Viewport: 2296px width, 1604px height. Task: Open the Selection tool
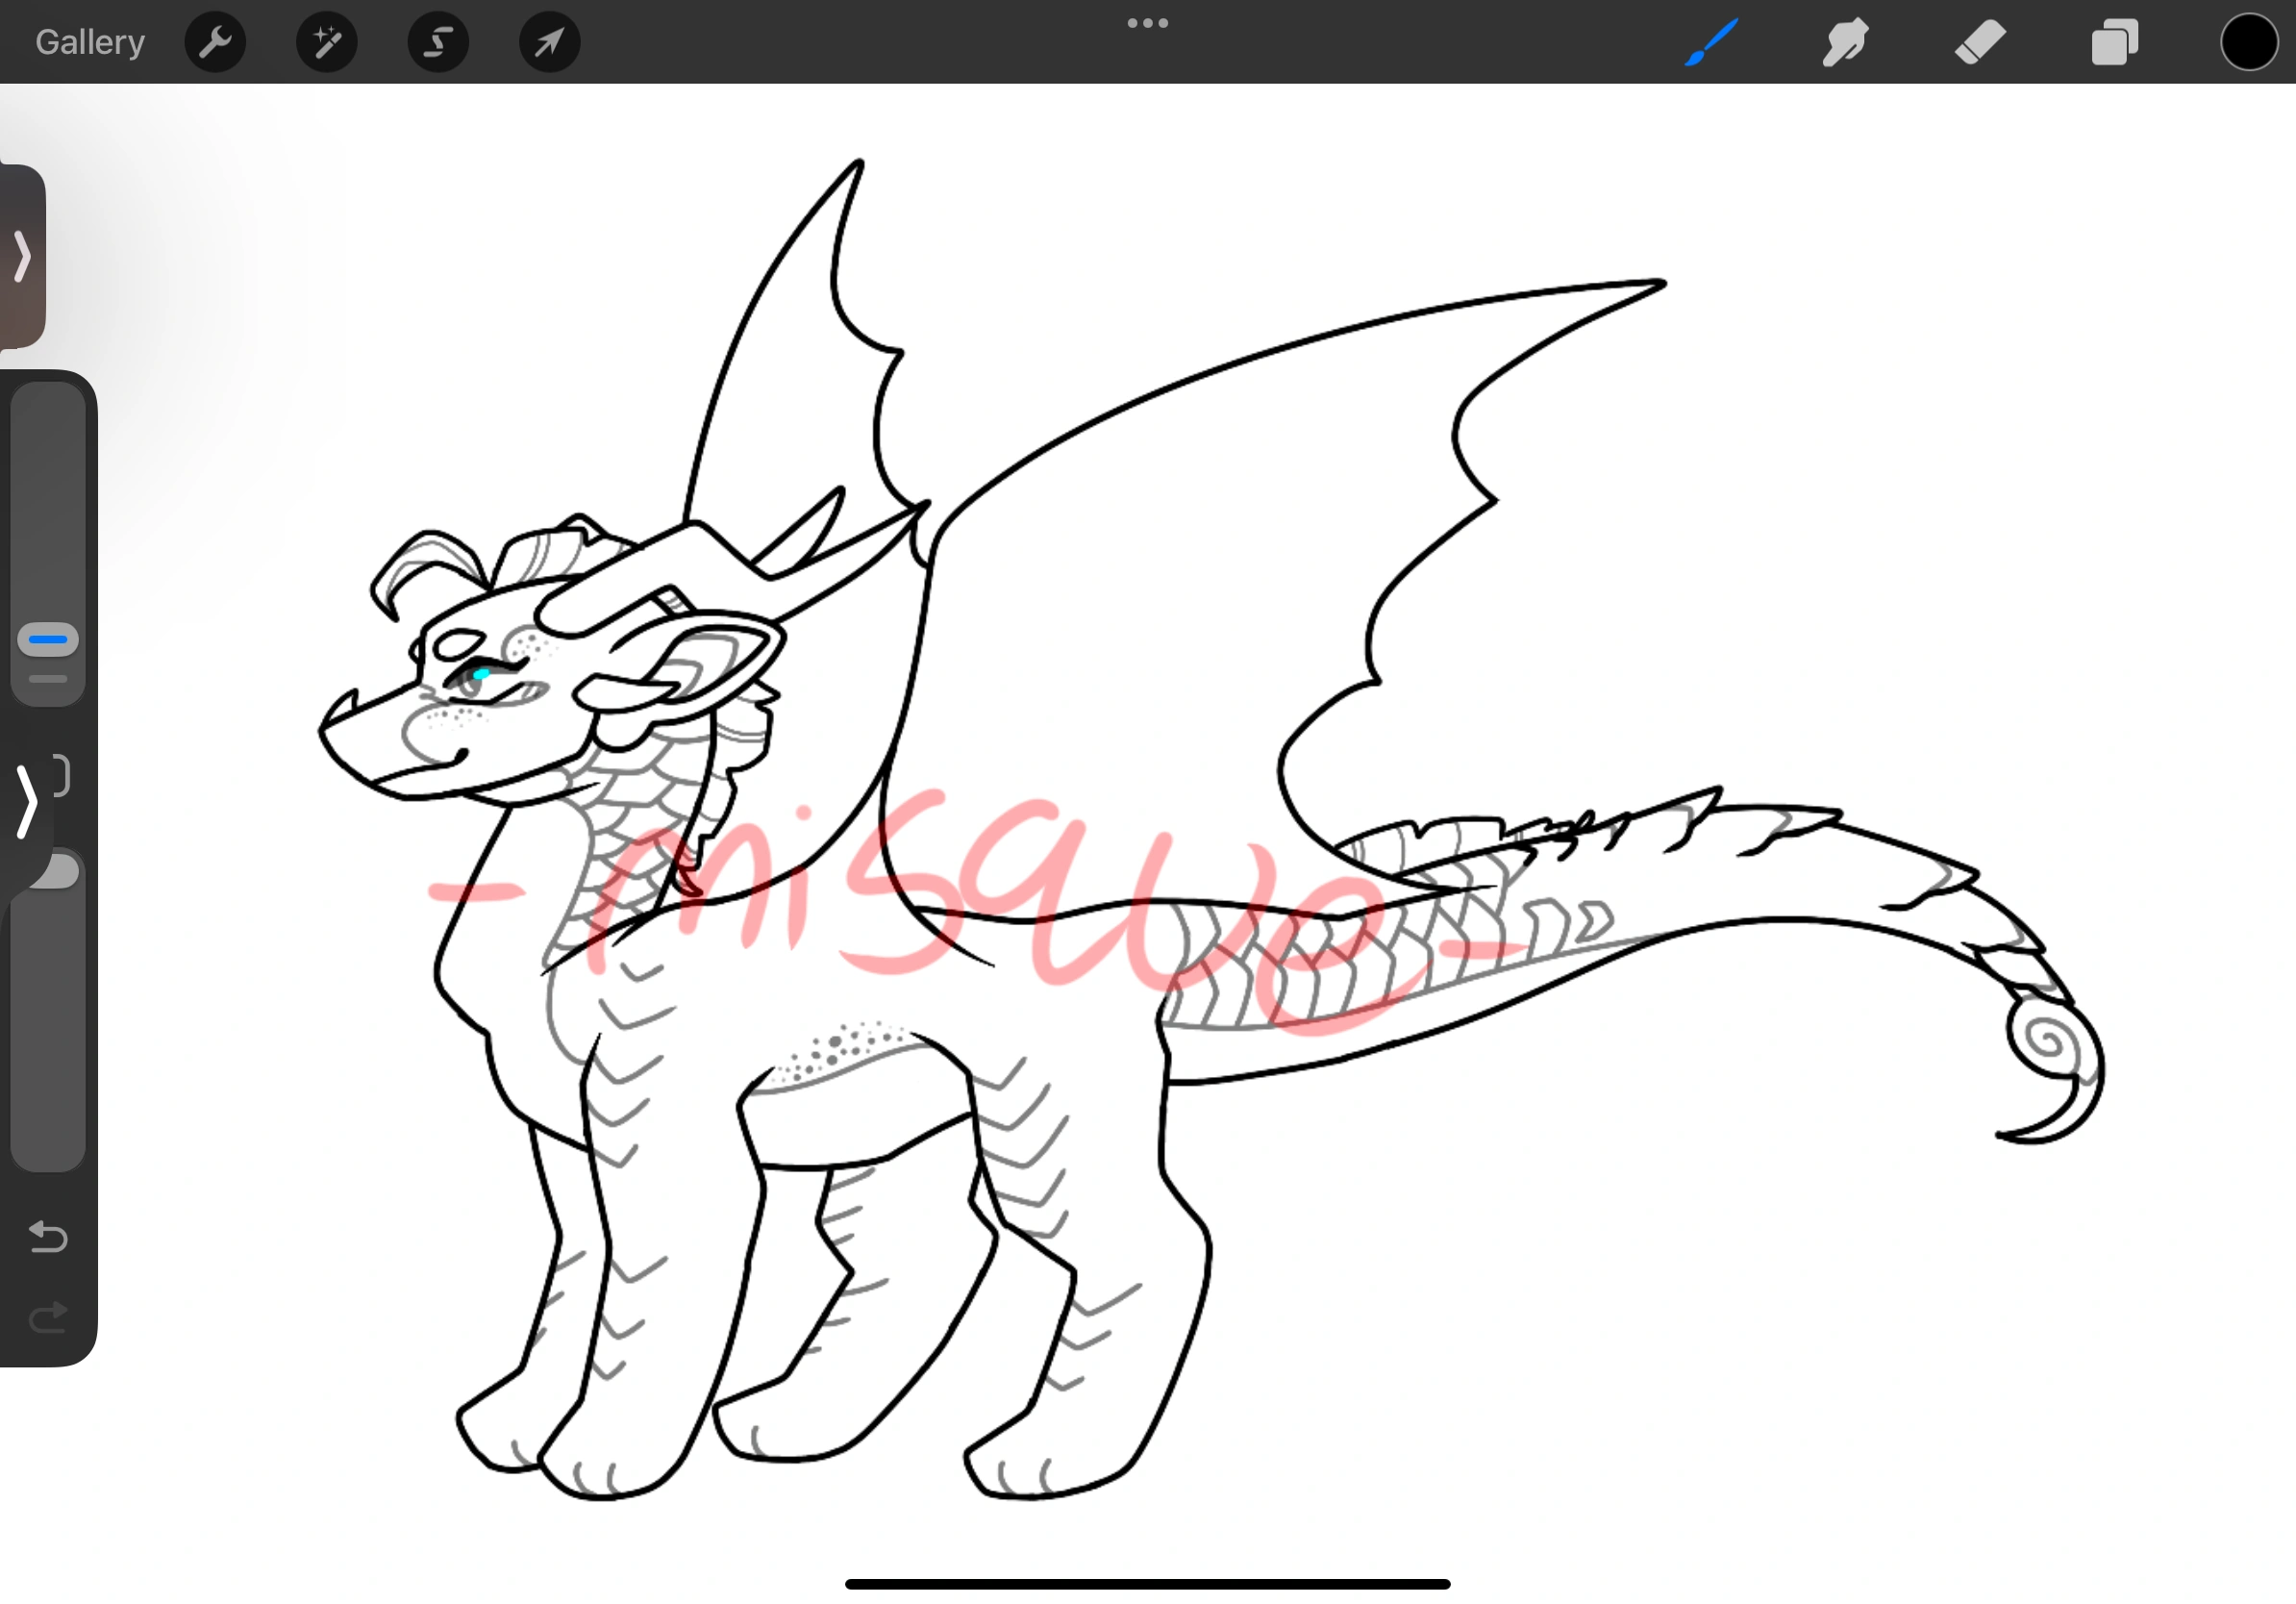click(437, 42)
